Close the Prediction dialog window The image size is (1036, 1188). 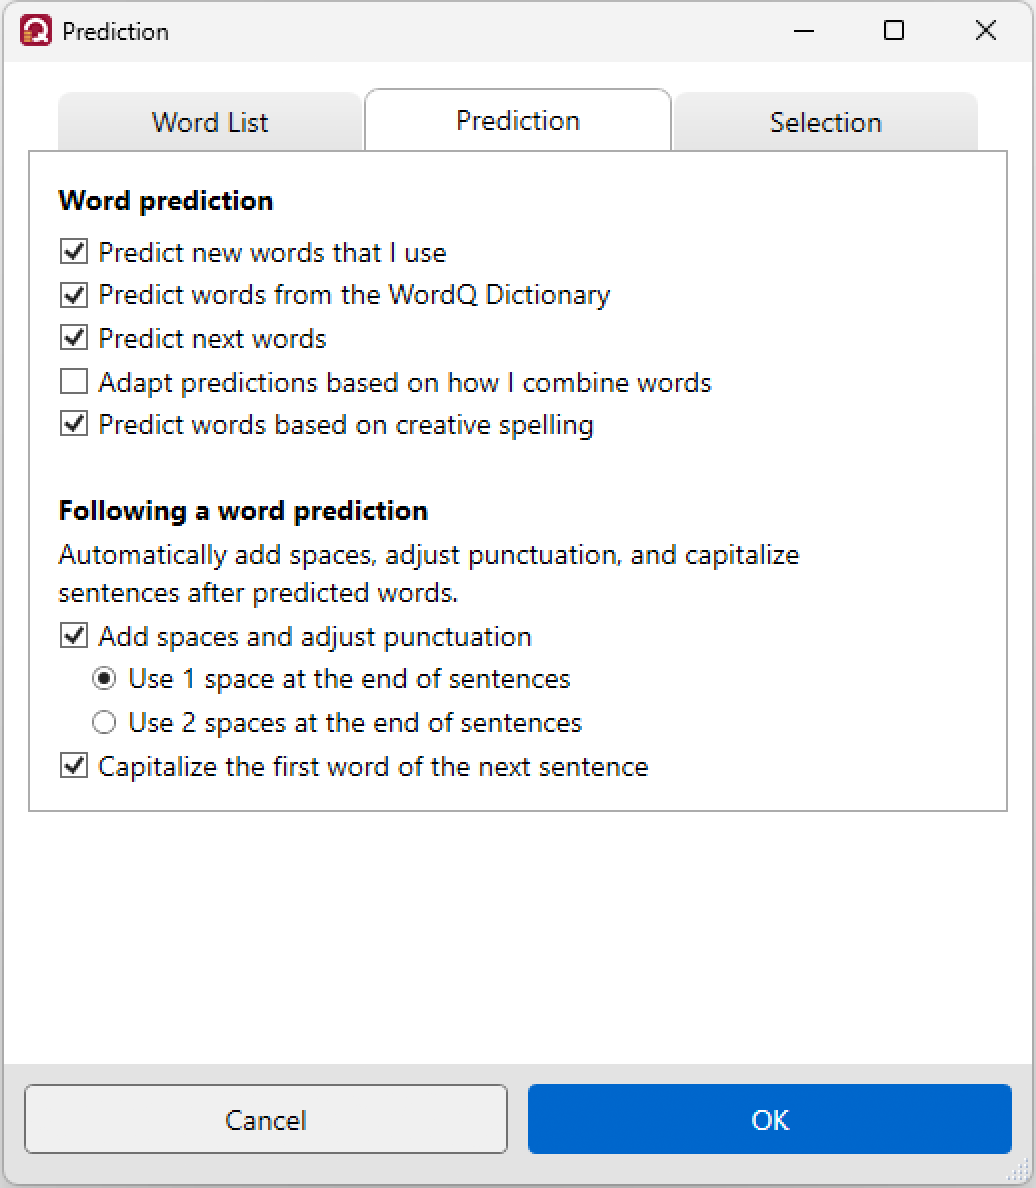(986, 31)
